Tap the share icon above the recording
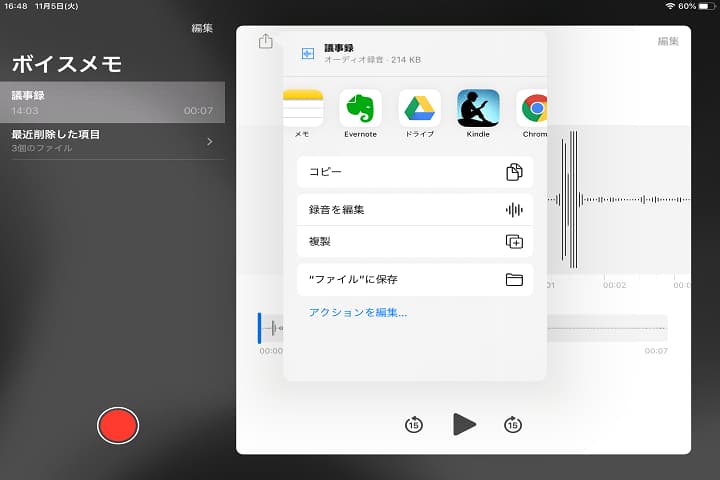The width and height of the screenshot is (720, 480). 265,41
